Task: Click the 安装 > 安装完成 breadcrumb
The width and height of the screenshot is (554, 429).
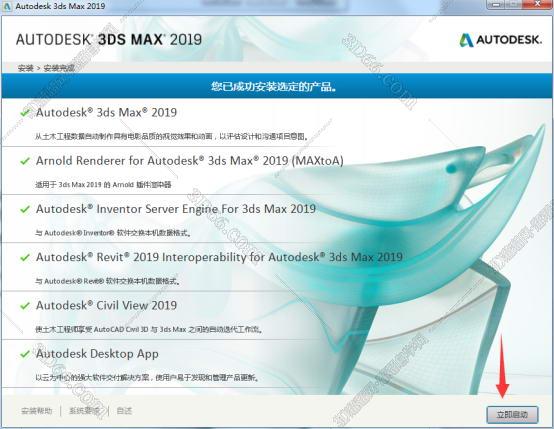Action: click(46, 68)
